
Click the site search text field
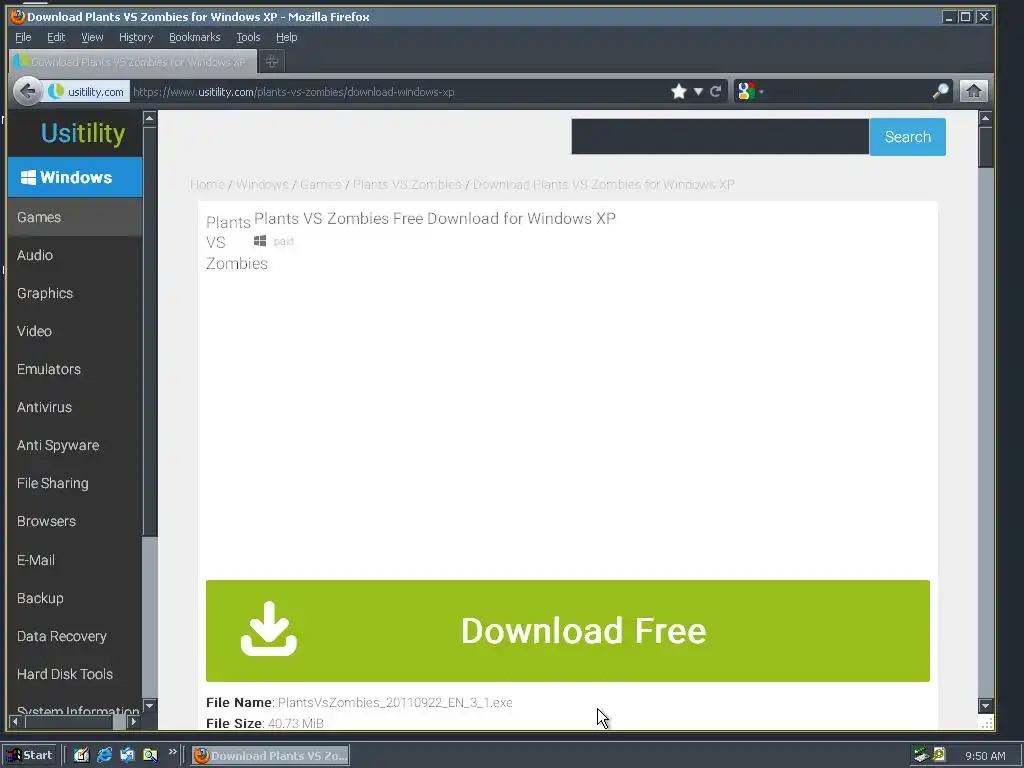(720, 136)
